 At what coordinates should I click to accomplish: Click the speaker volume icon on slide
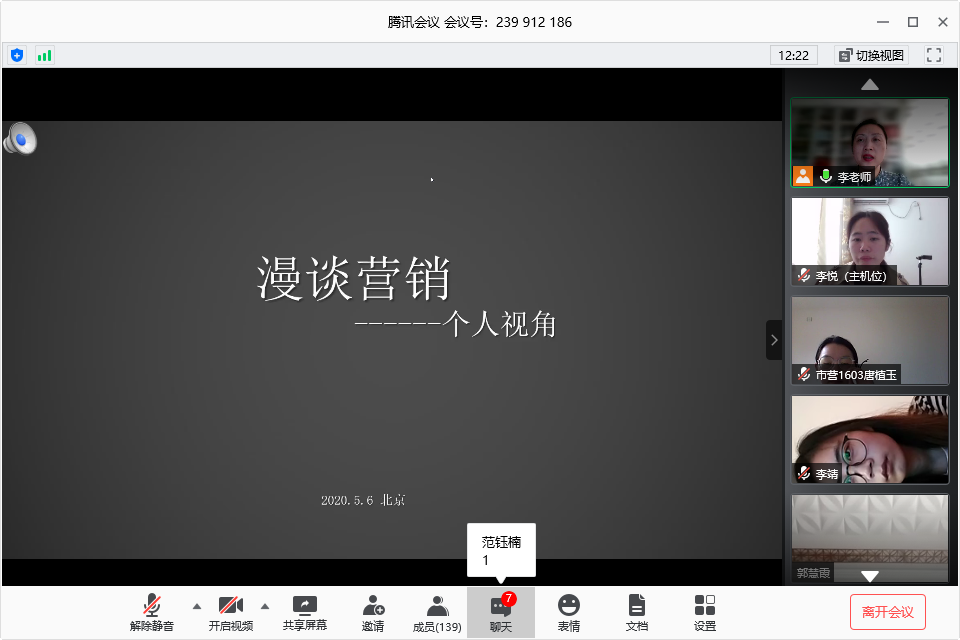point(19,139)
